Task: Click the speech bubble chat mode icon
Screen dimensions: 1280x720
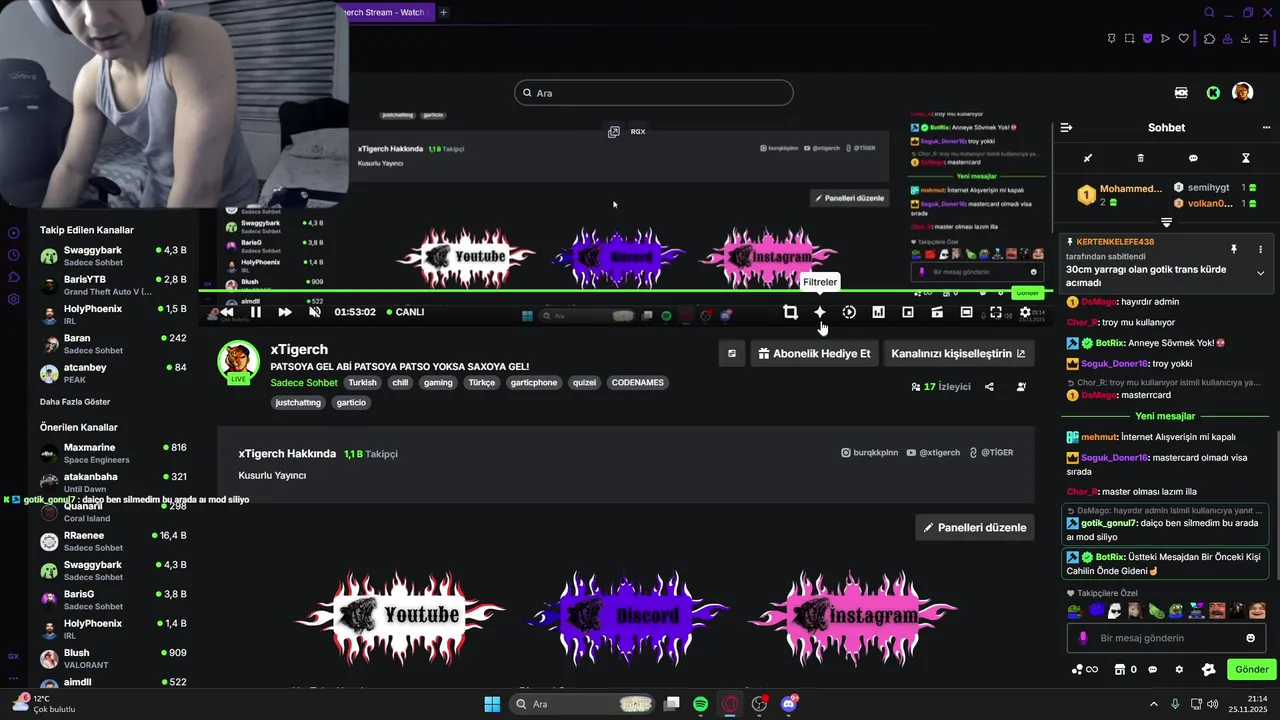Action: [x=1193, y=158]
